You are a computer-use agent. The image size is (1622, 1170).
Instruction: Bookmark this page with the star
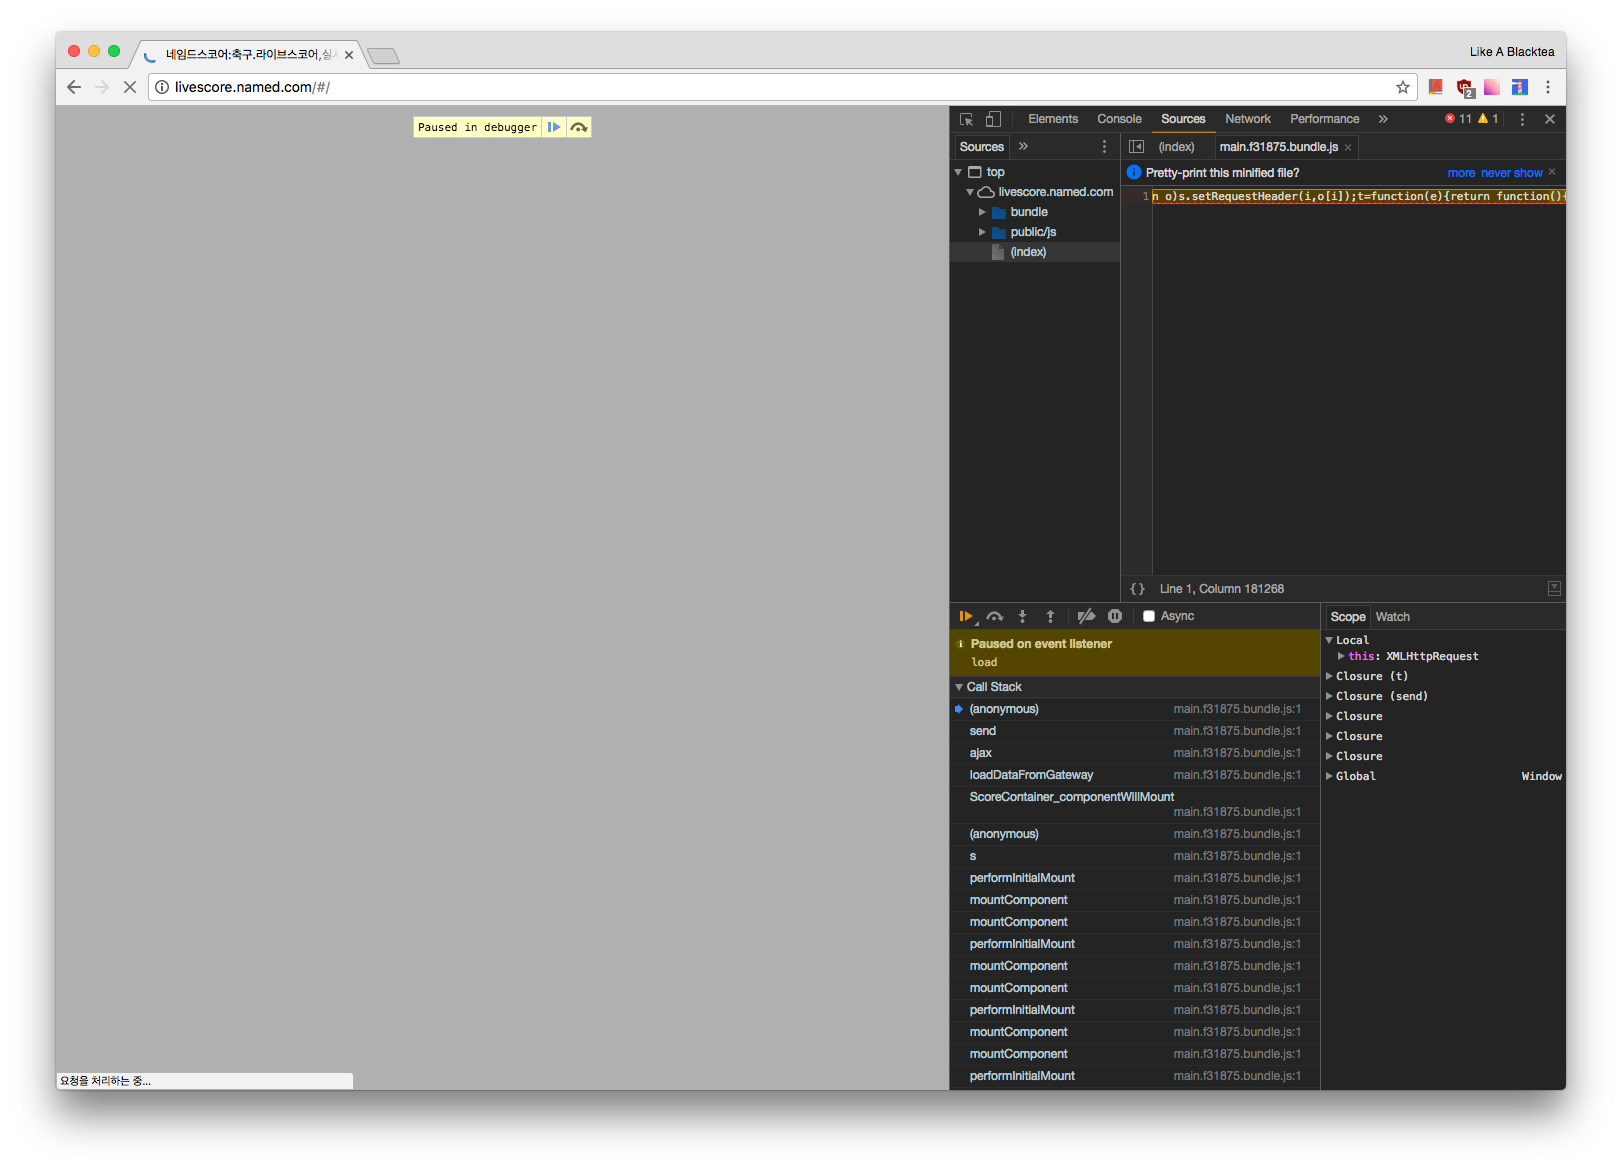click(1403, 87)
